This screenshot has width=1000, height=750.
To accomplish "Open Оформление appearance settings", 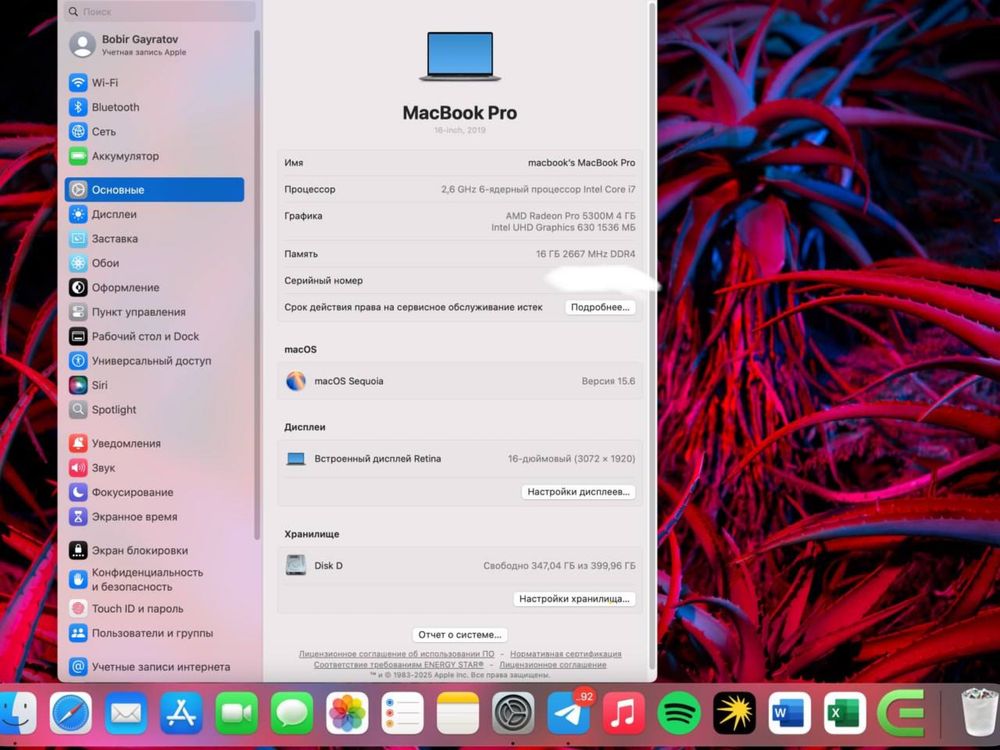I will tap(154, 288).
